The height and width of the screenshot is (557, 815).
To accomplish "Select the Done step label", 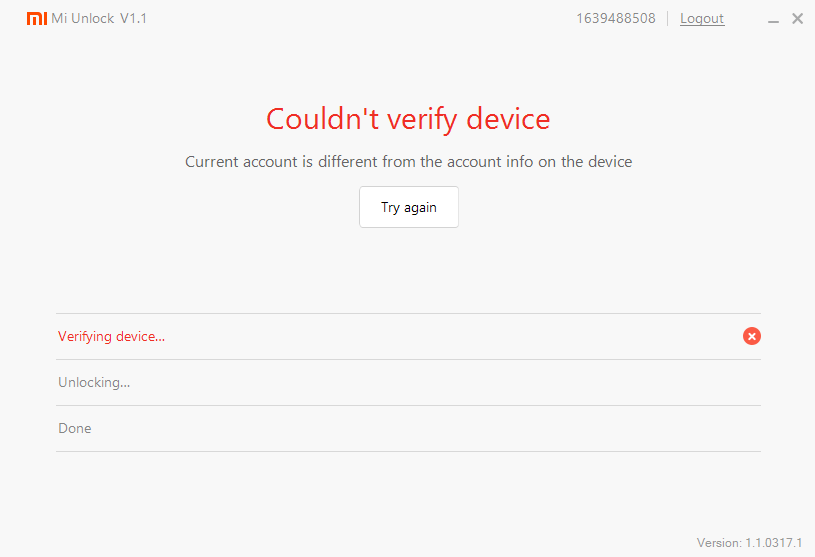I will tap(75, 428).
